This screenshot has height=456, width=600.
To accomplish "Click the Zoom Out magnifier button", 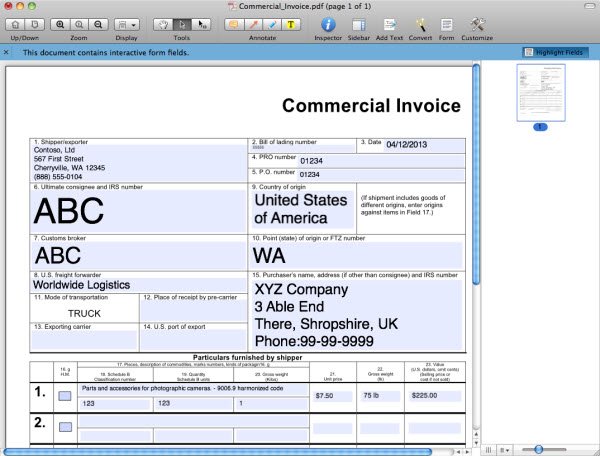I will pyautogui.click(x=98, y=24).
